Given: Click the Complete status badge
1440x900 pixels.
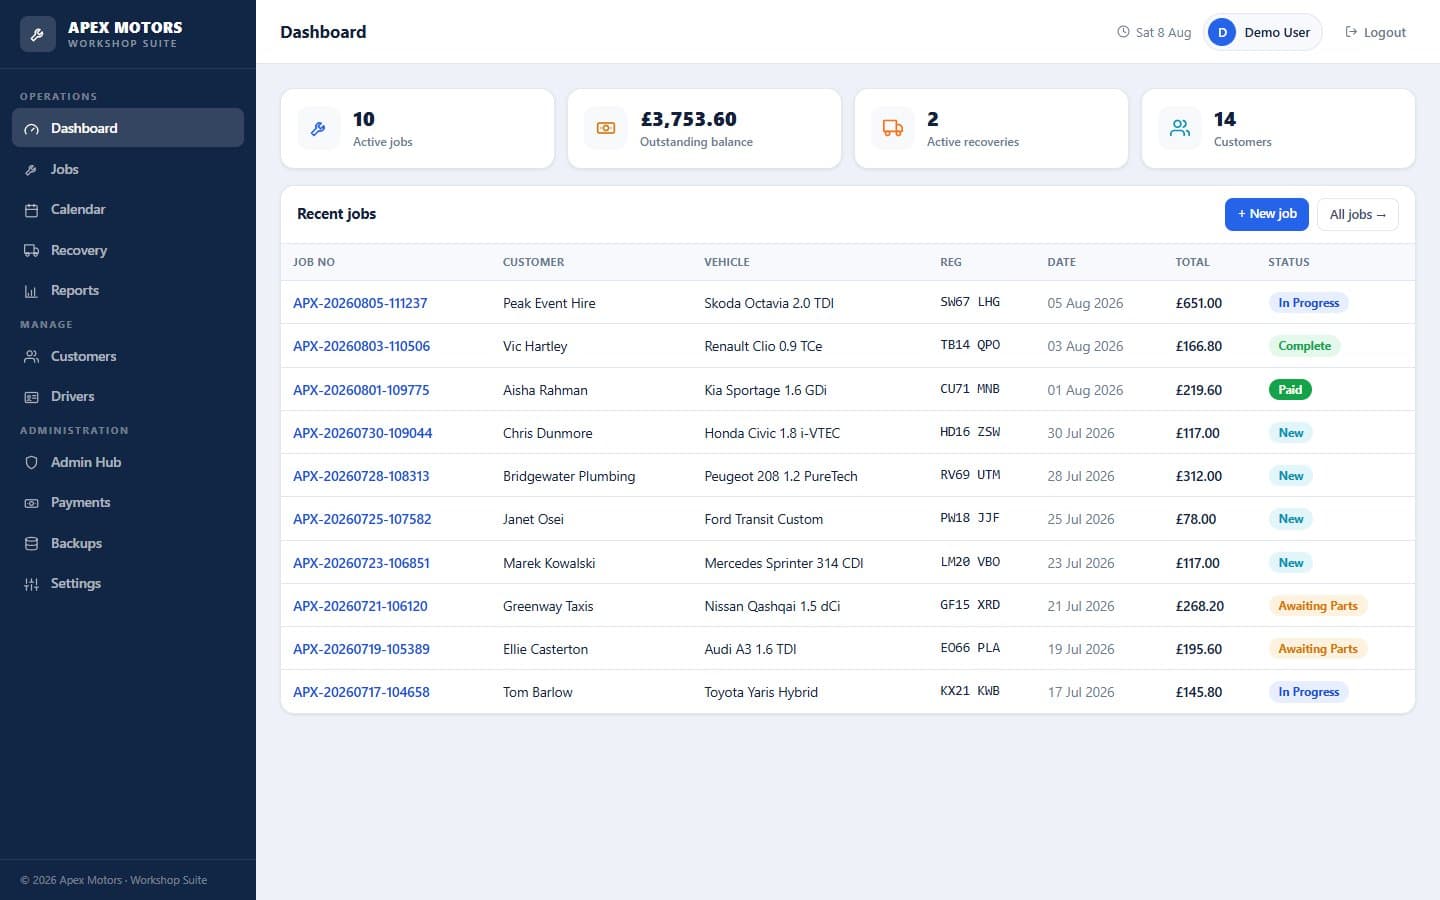Looking at the screenshot, I should pos(1305,346).
